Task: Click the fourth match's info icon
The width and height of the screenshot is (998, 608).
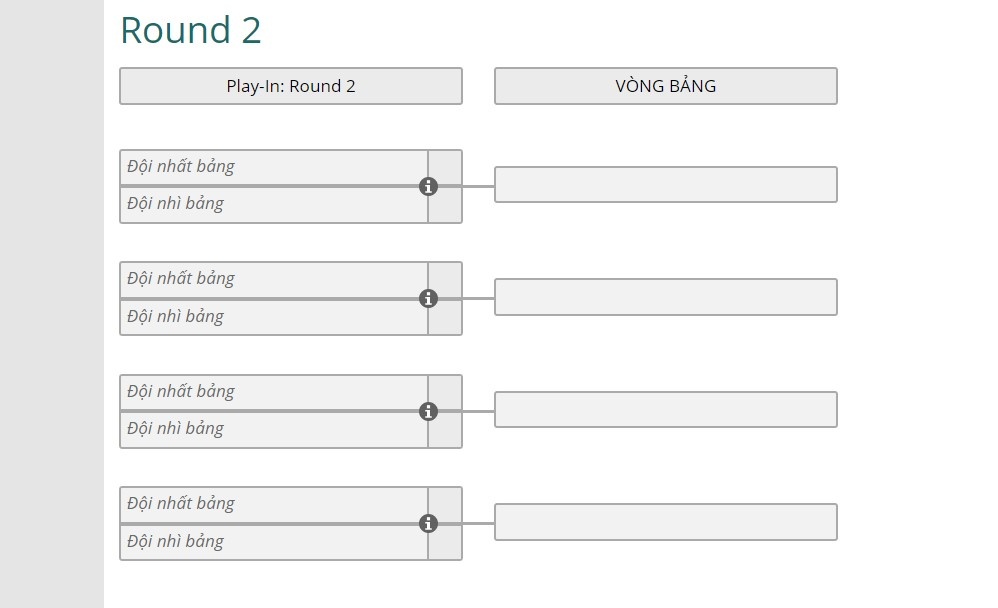Action: [429, 523]
